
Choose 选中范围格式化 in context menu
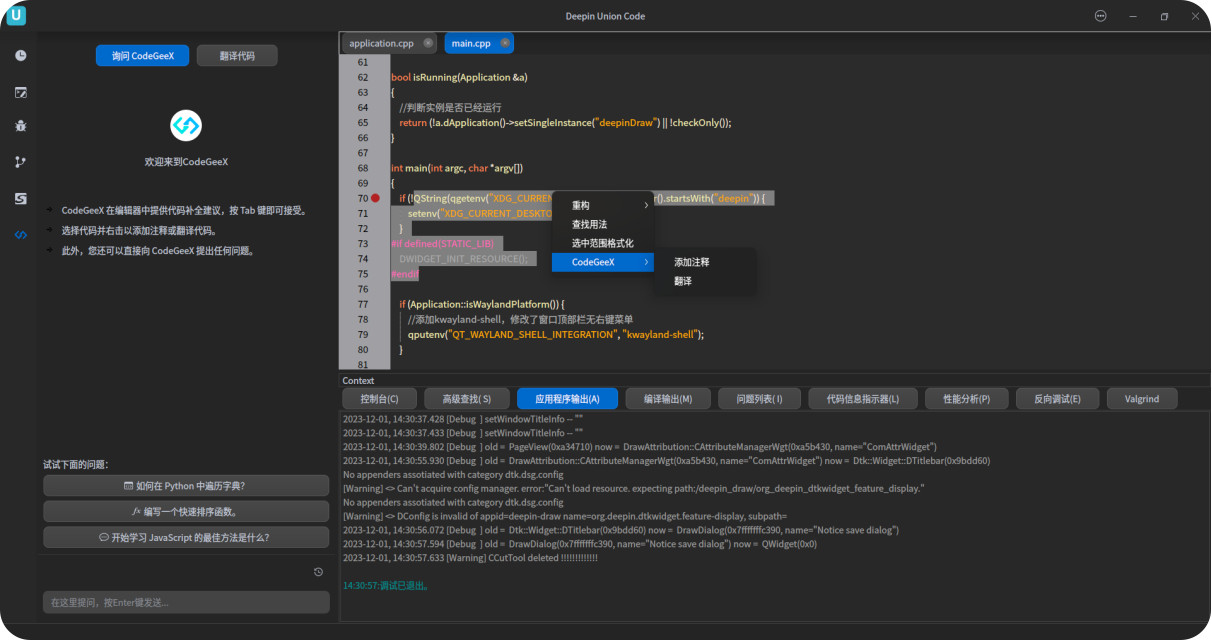(602, 243)
